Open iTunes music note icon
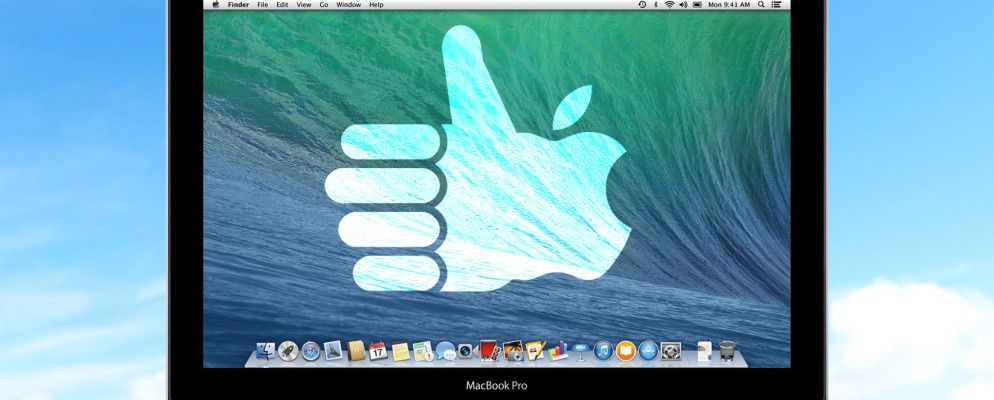 pos(603,351)
